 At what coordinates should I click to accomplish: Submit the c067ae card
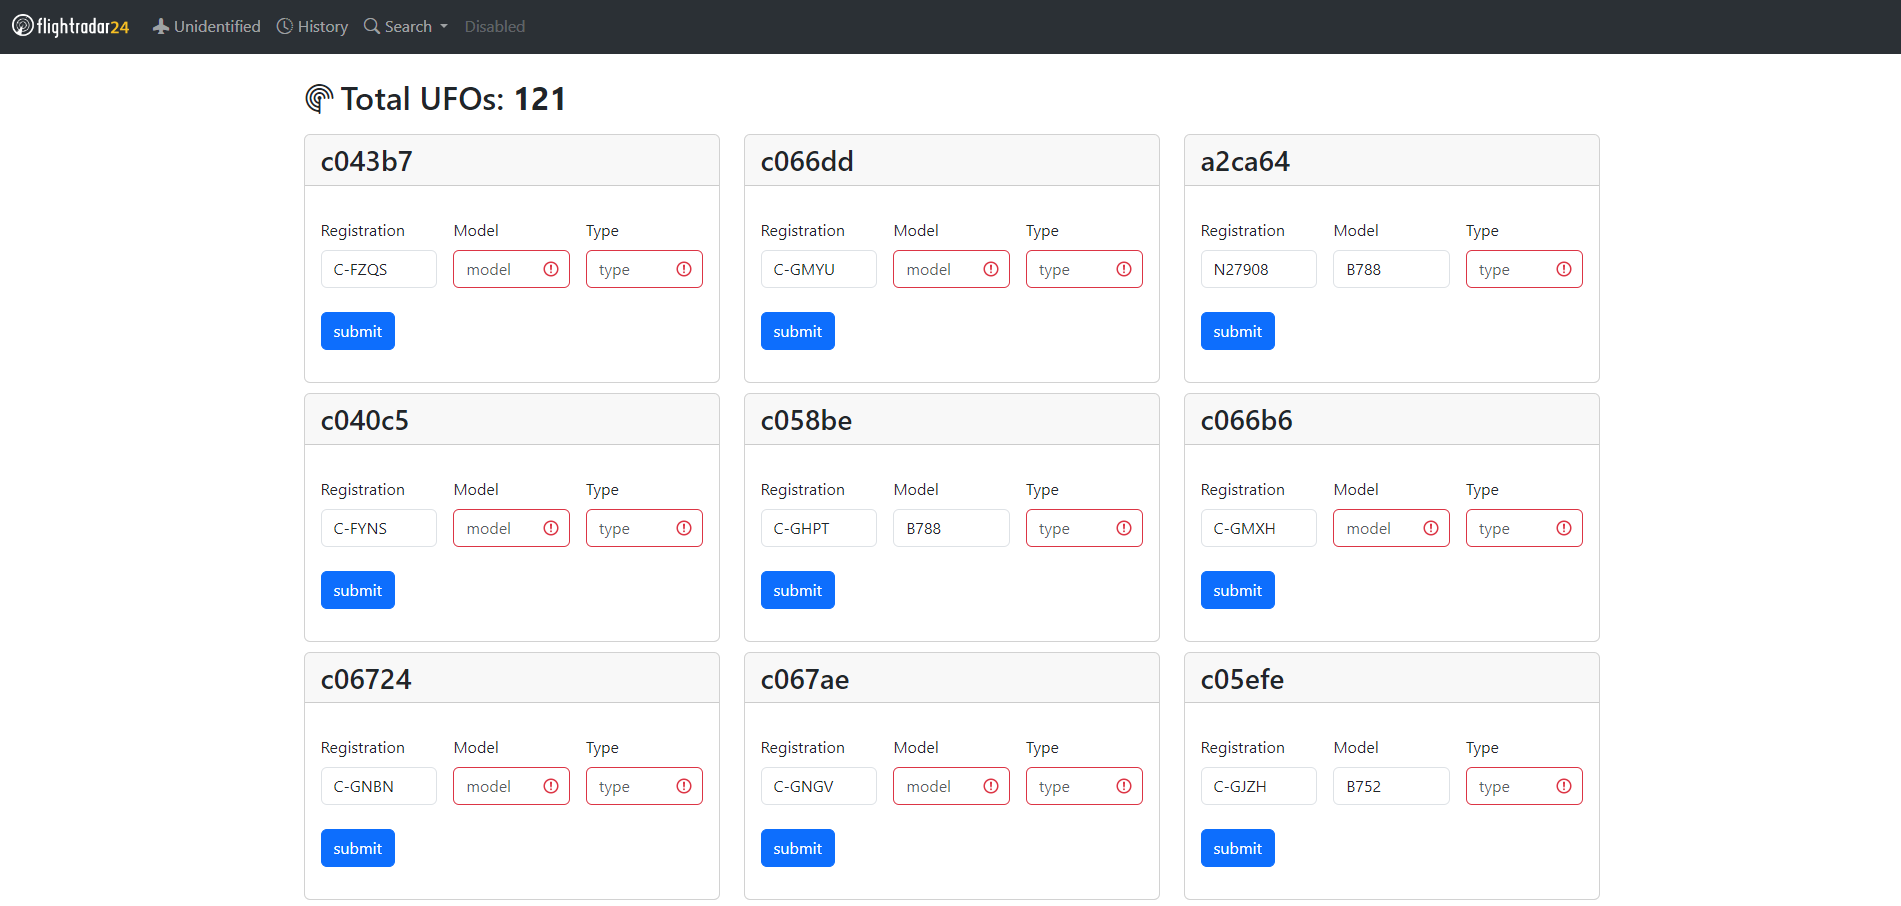798,848
